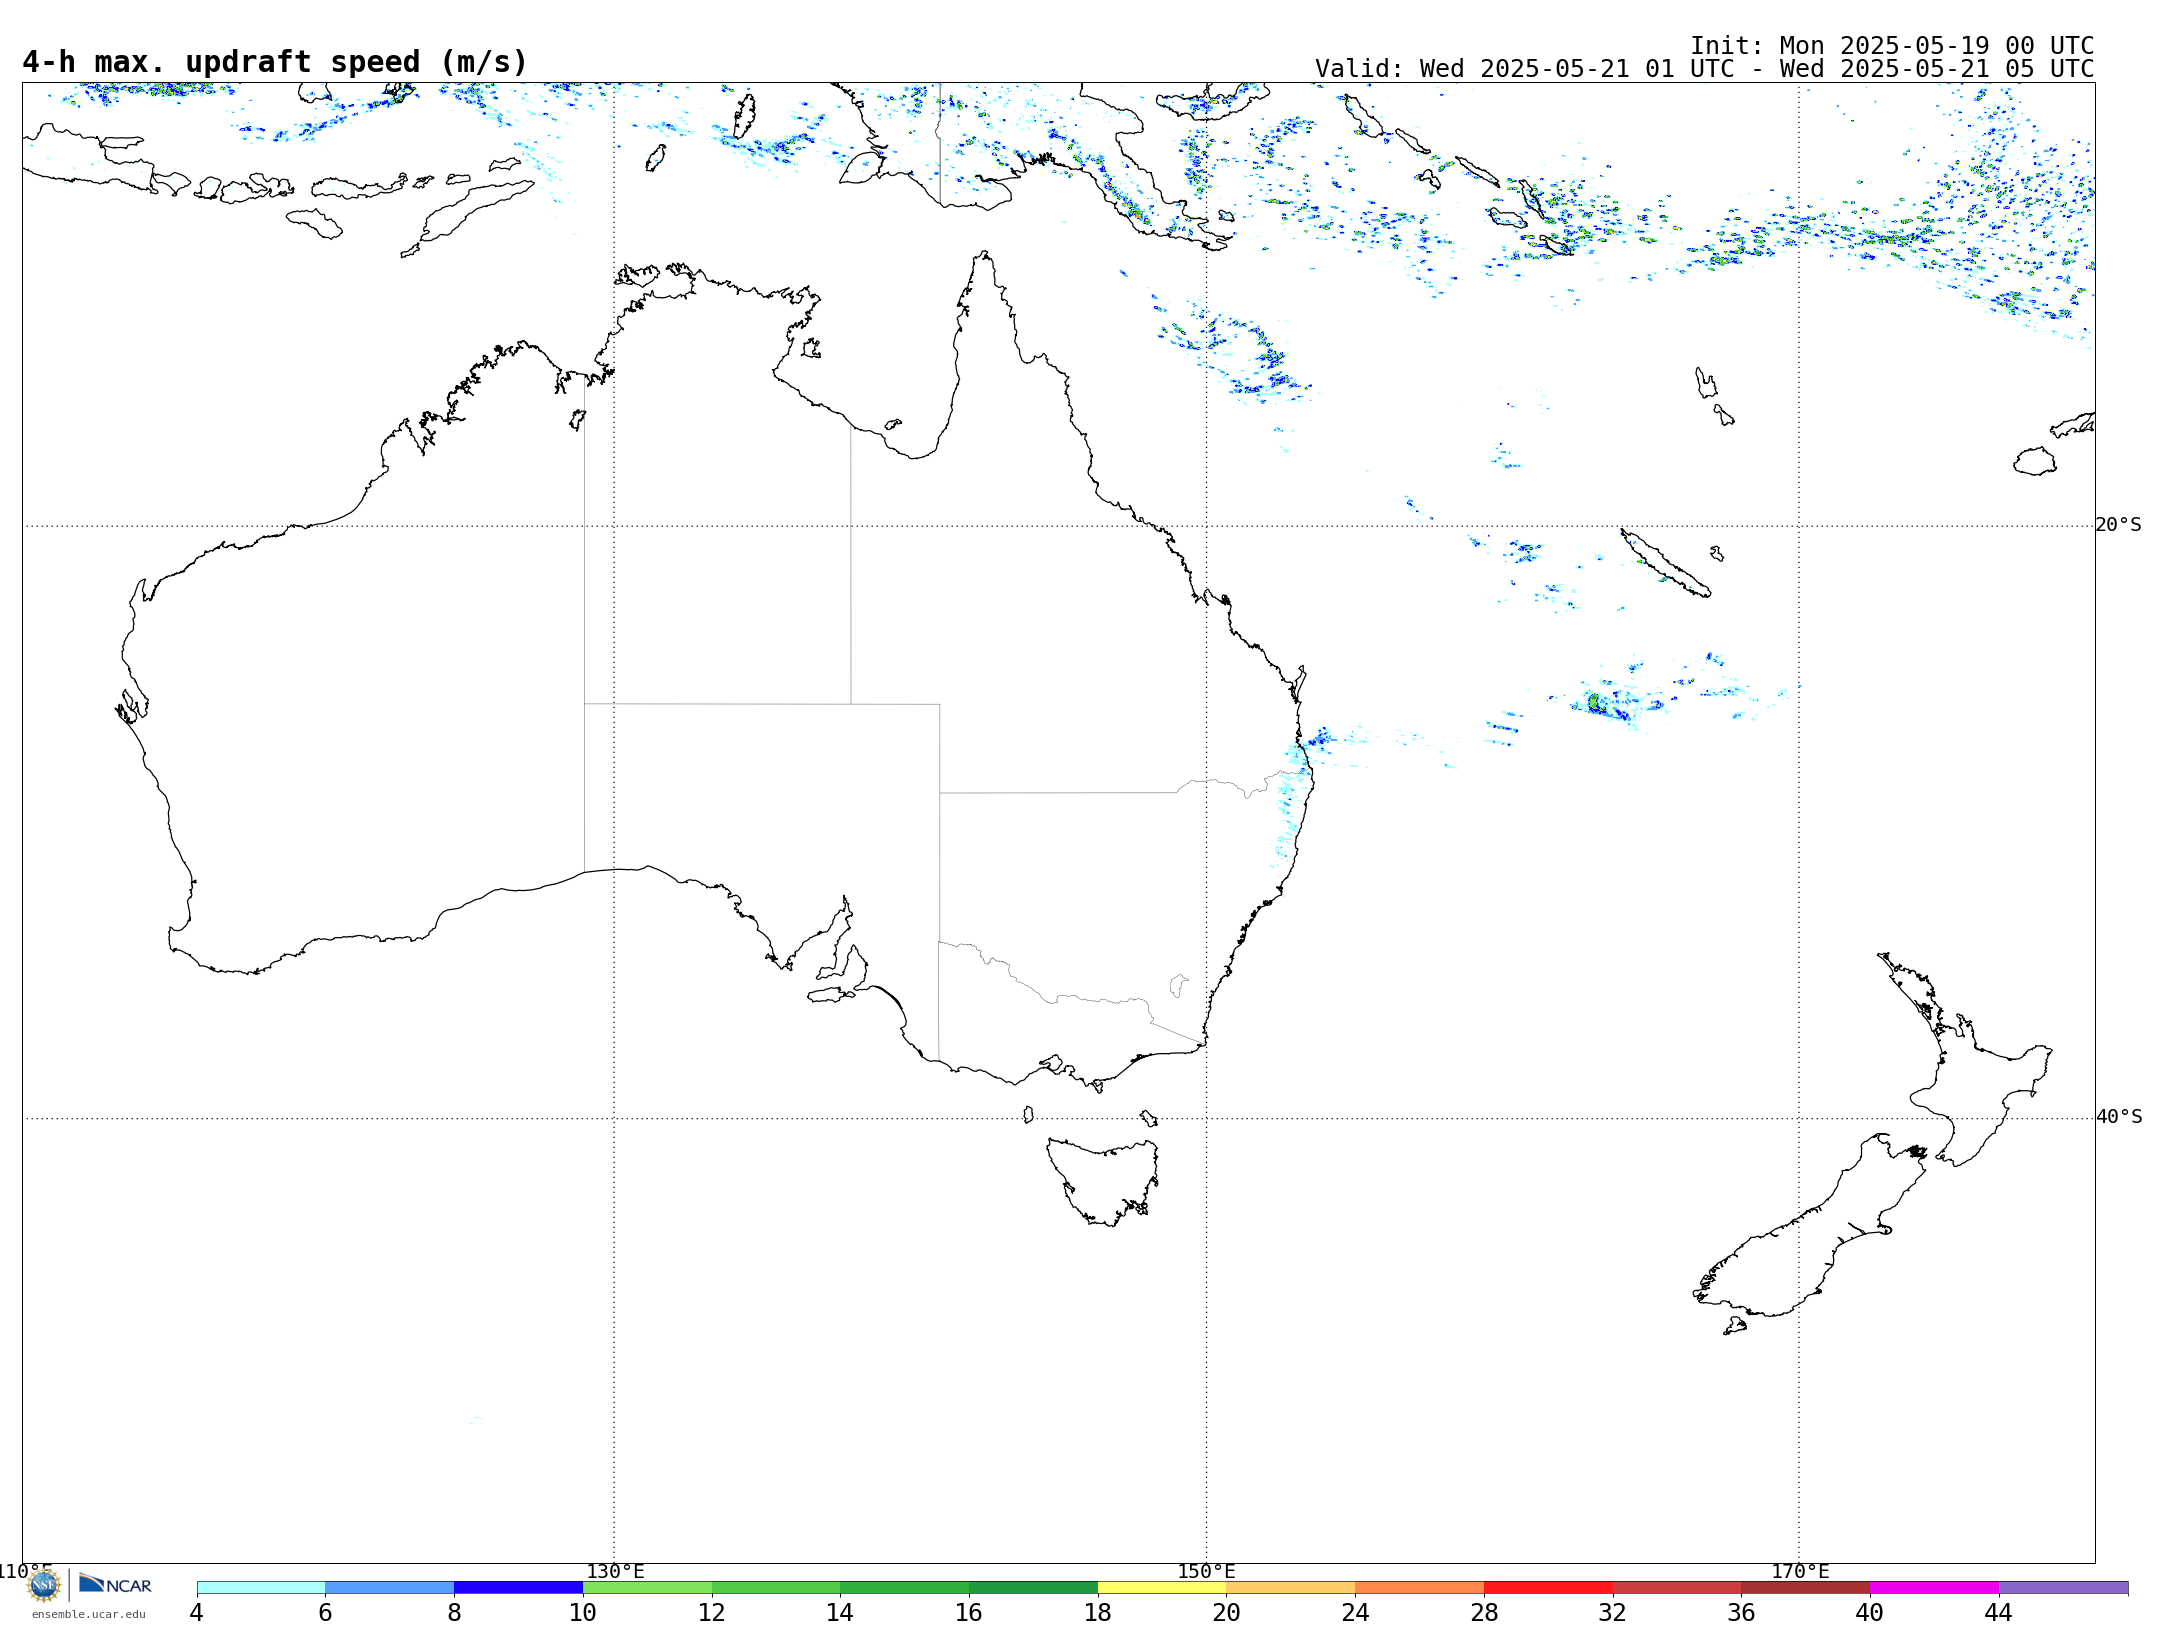Choose the bright red 28-32 m/s swatch
This screenshot has height=1626, width=2160.
click(1548, 1587)
